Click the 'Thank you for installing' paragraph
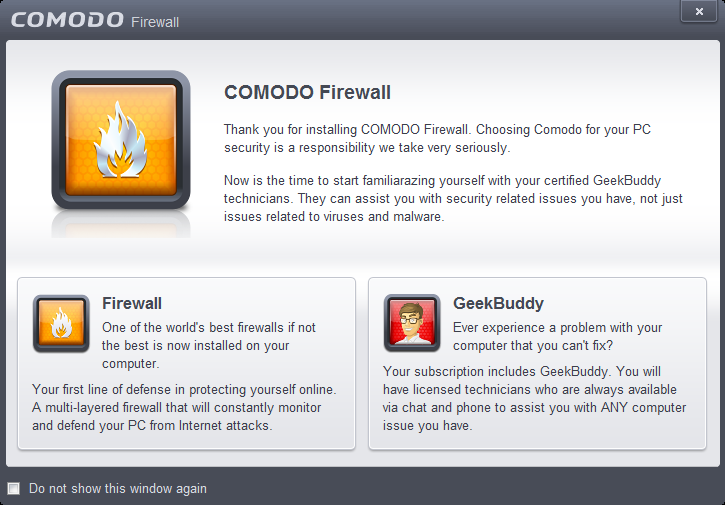The width and height of the screenshot is (725, 505). point(437,138)
